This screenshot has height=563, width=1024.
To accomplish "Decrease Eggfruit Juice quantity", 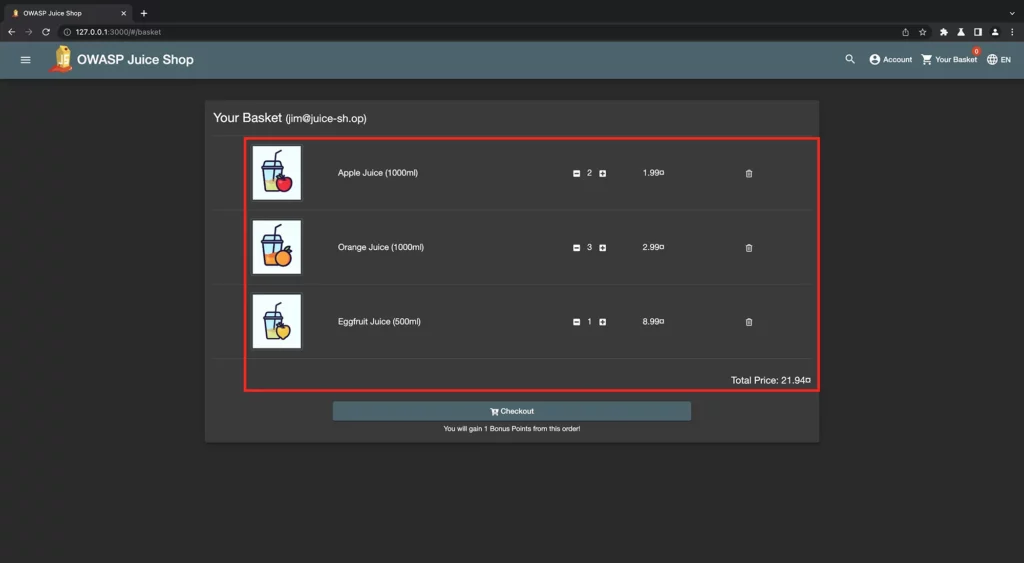I will pyautogui.click(x=576, y=322).
